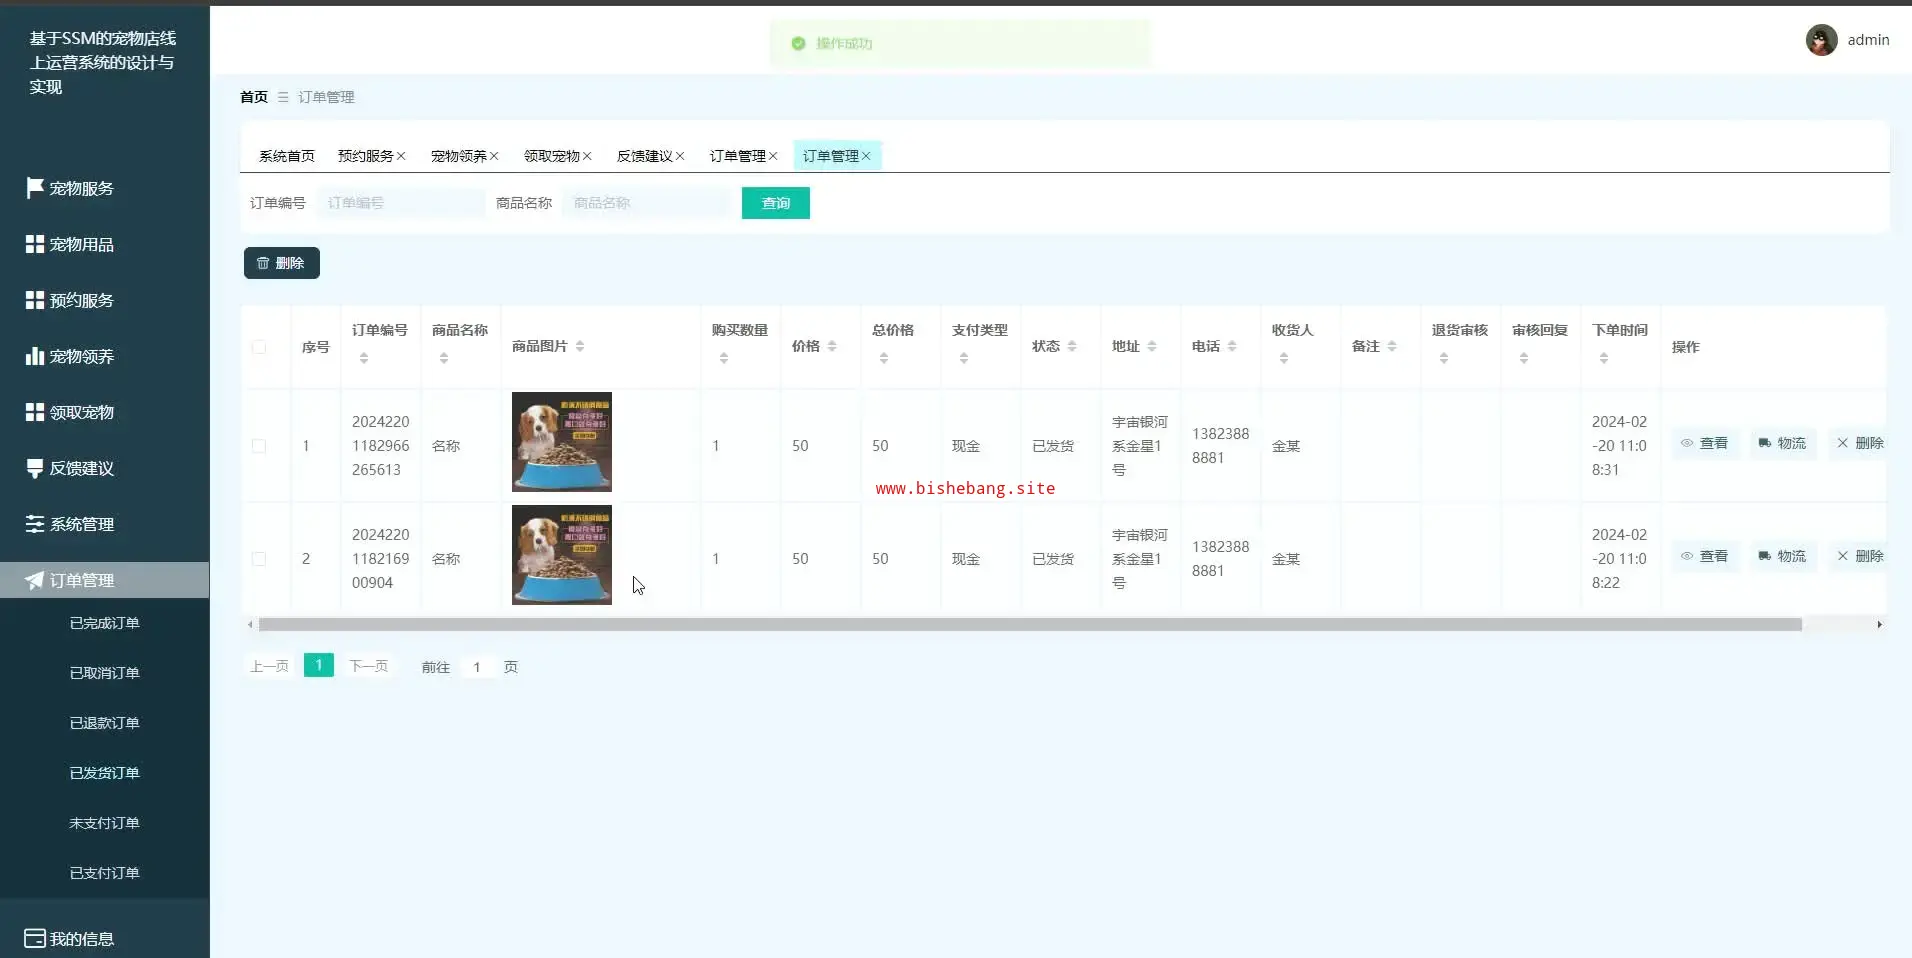Open 宠物服务 flag icon in sidebar
This screenshot has height=958, width=1912.
(x=35, y=188)
